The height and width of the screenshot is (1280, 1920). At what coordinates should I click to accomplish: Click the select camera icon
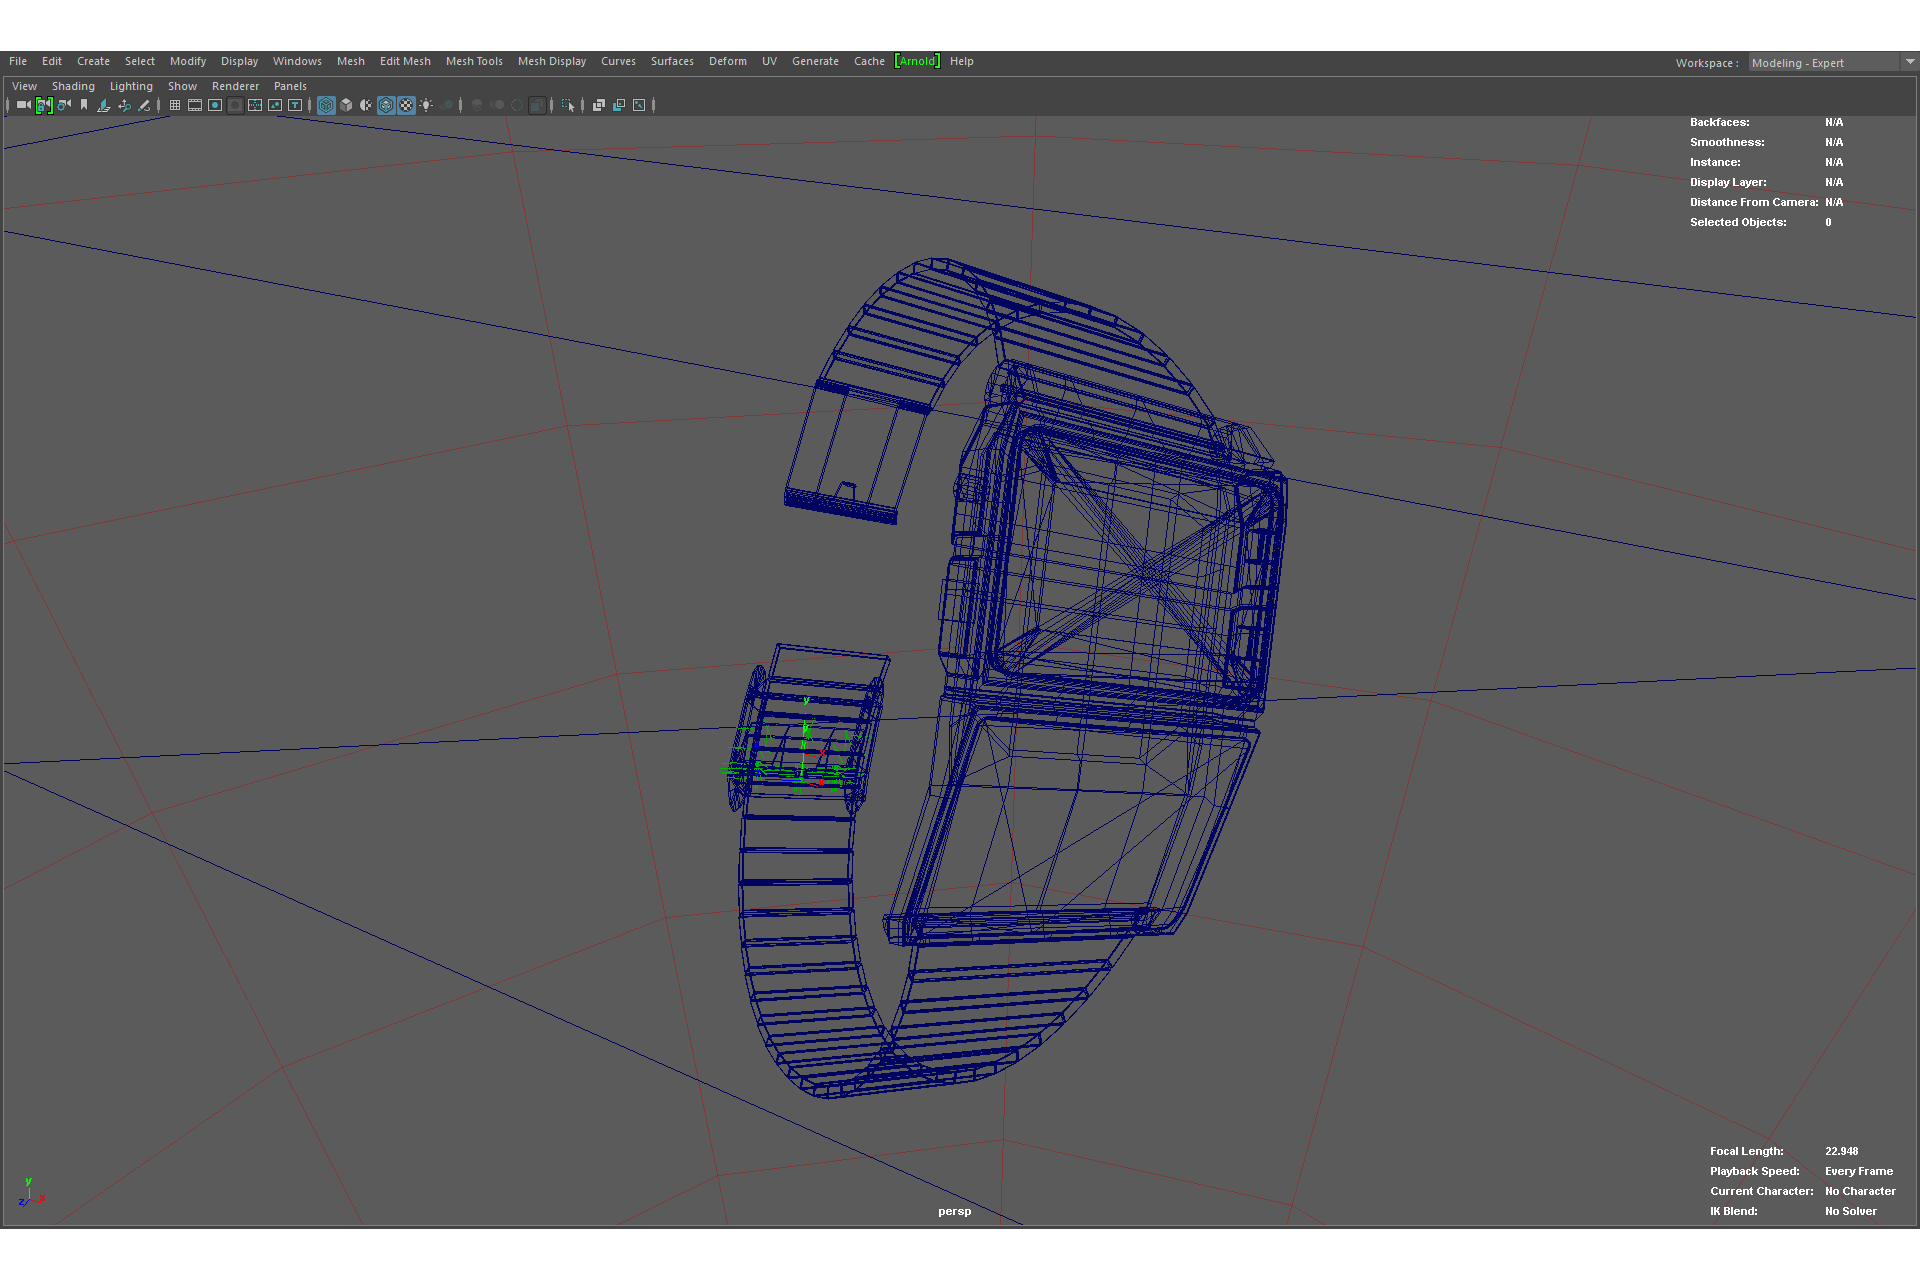(x=23, y=105)
